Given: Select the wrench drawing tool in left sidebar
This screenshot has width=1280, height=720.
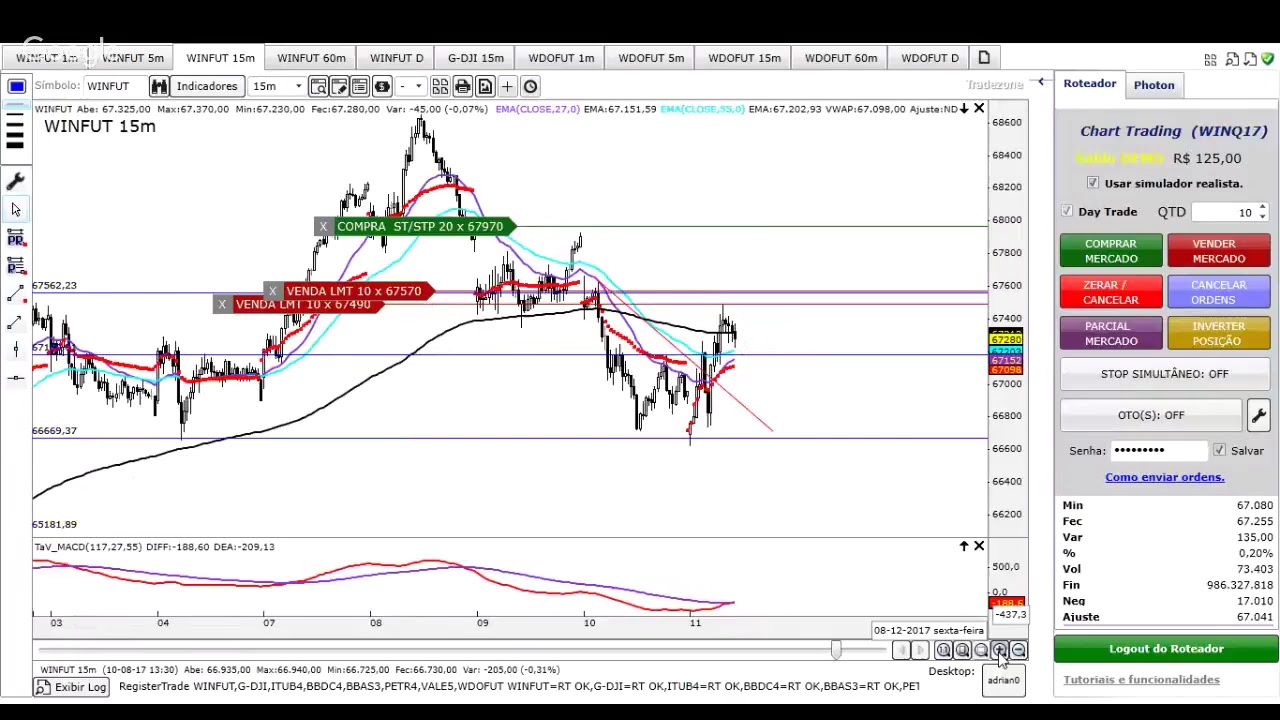Looking at the screenshot, I should [15, 181].
